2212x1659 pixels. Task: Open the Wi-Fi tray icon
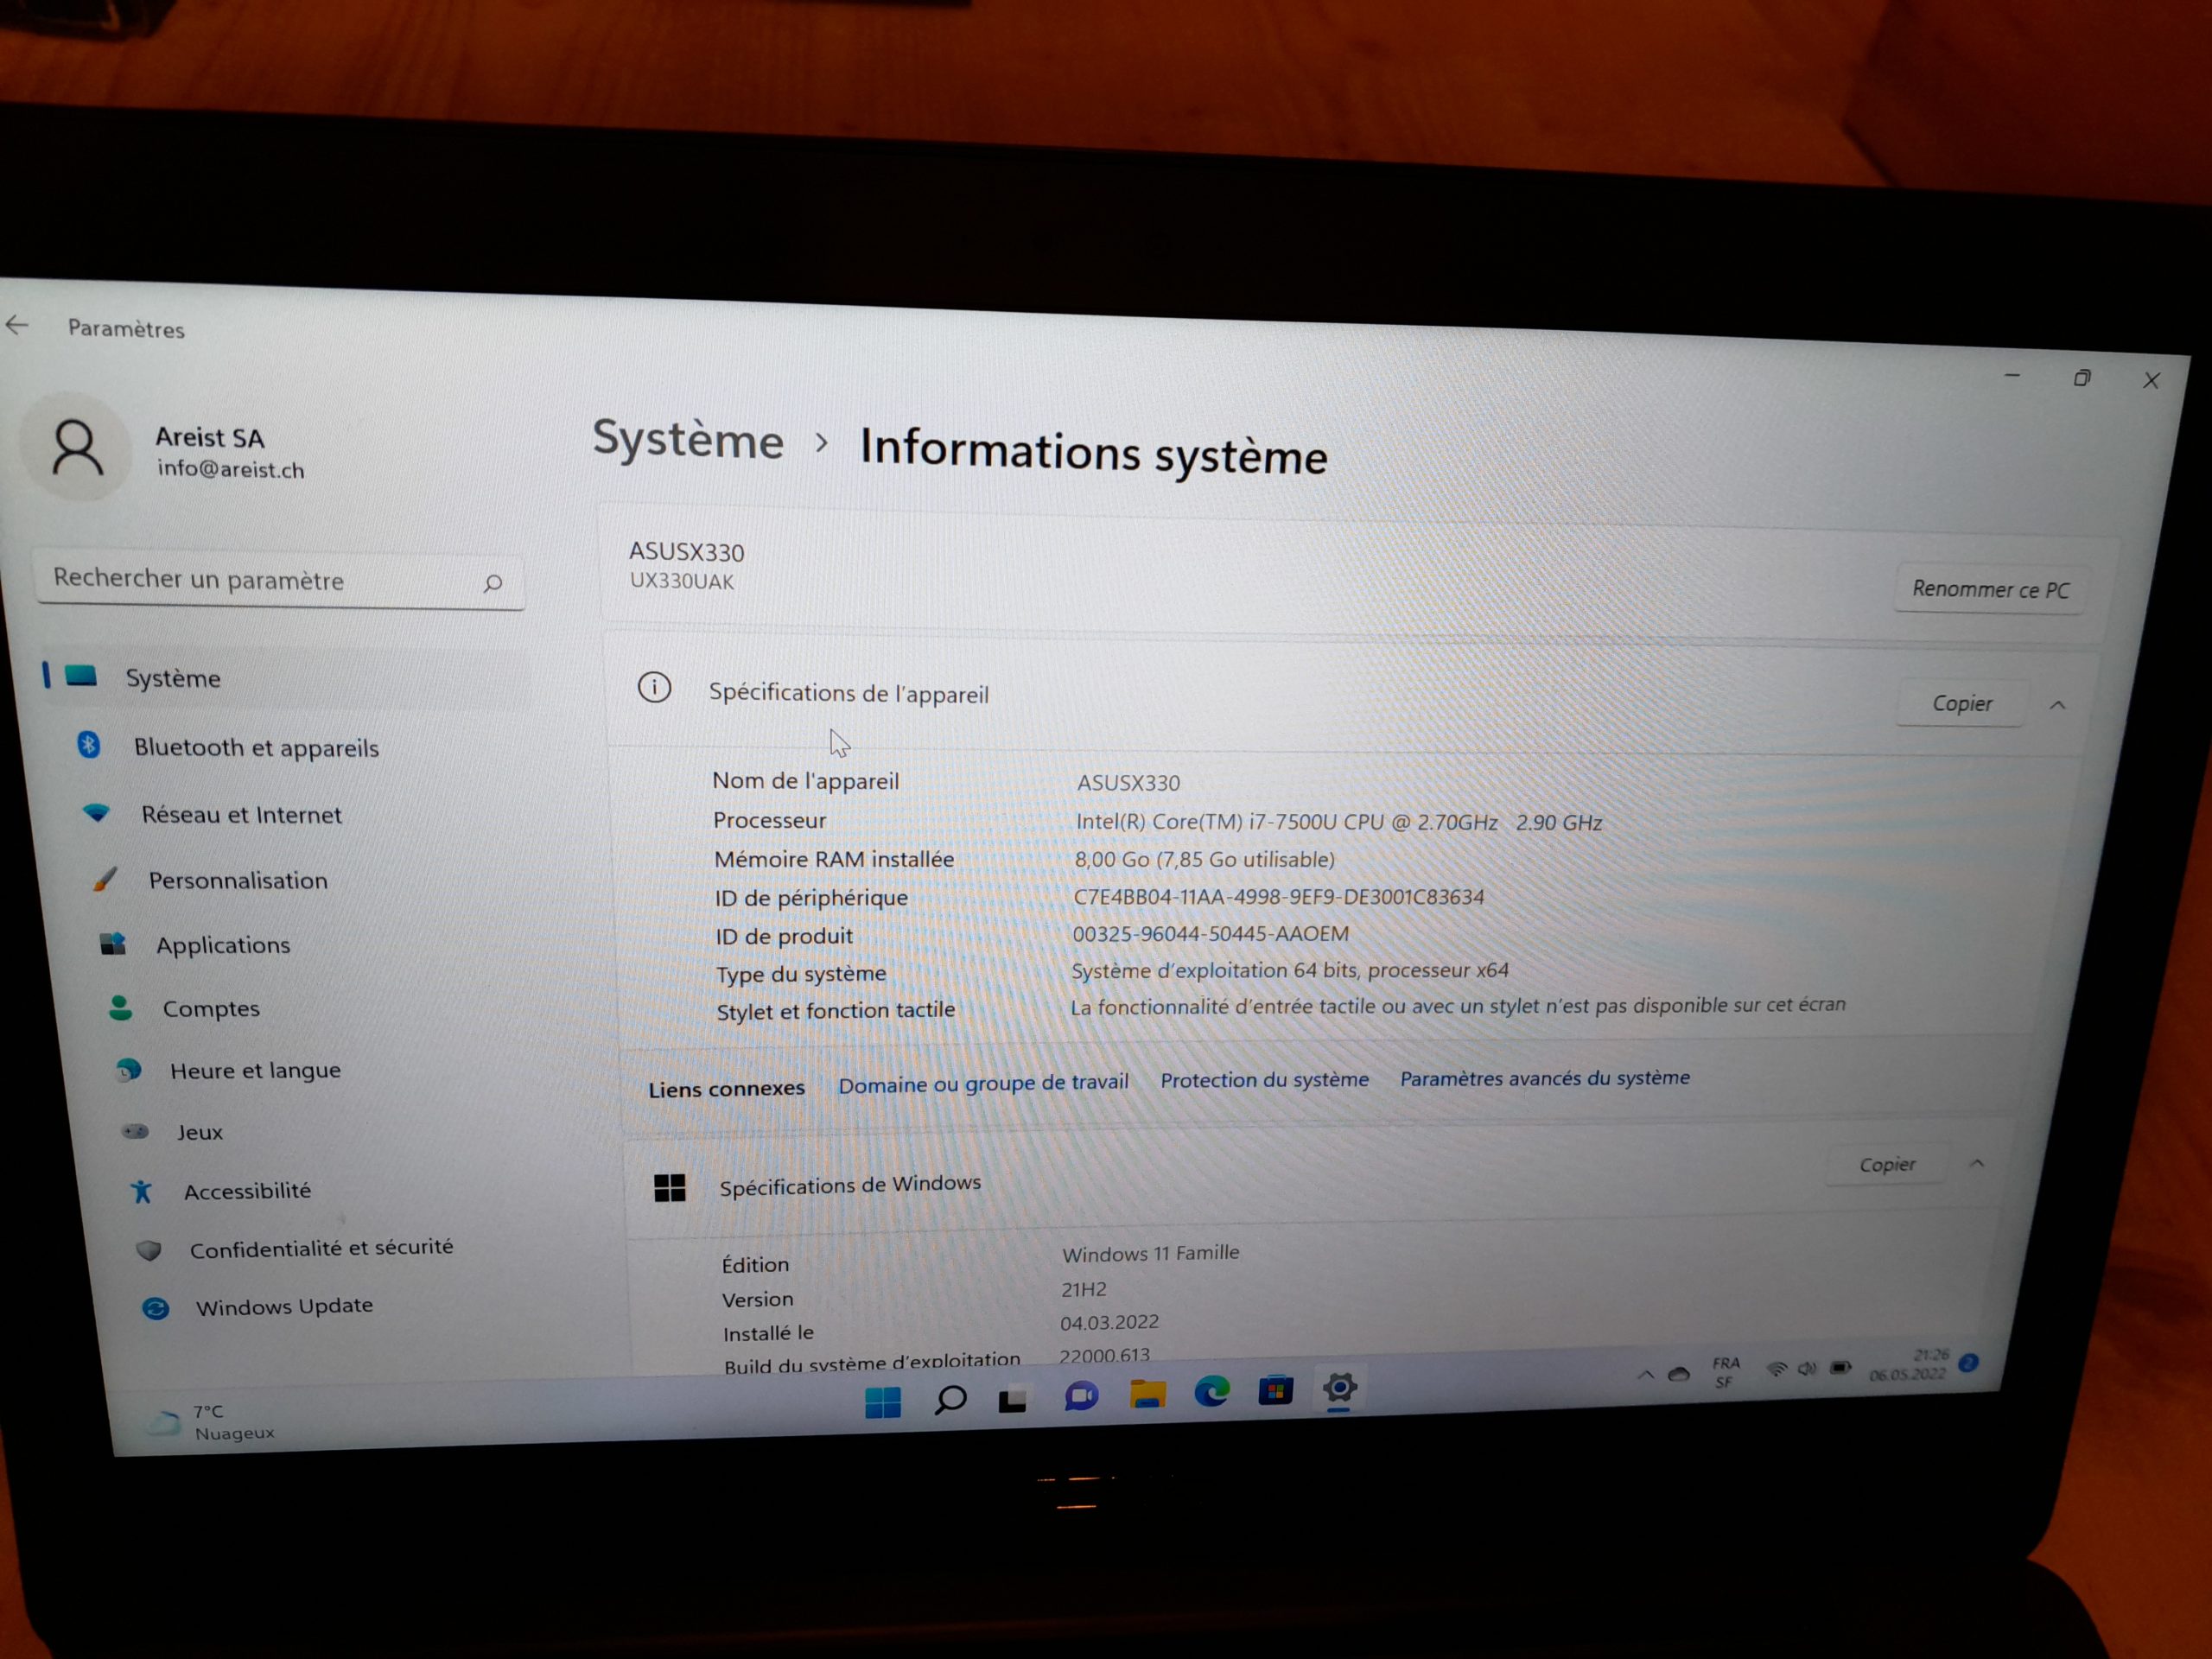pos(1777,1369)
